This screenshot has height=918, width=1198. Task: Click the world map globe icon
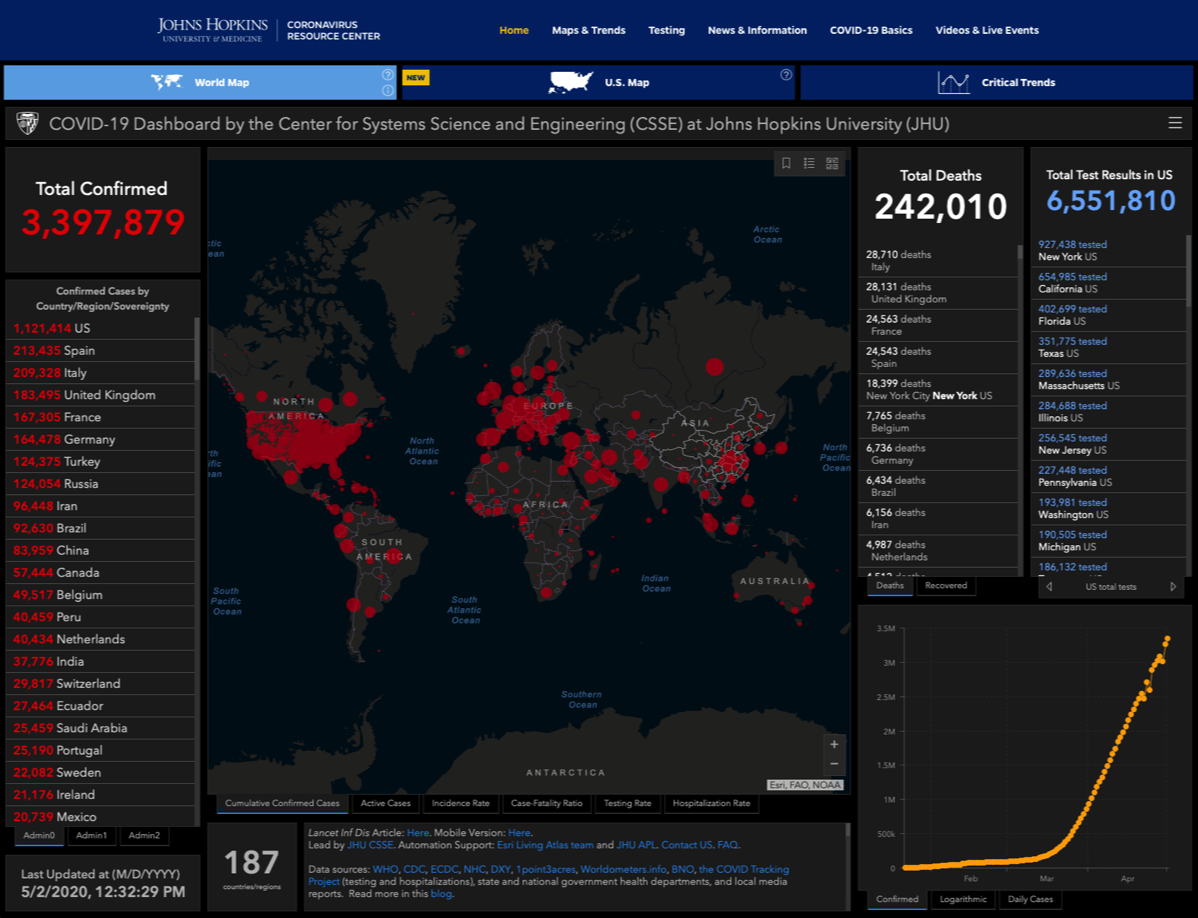pyautogui.click(x=167, y=82)
